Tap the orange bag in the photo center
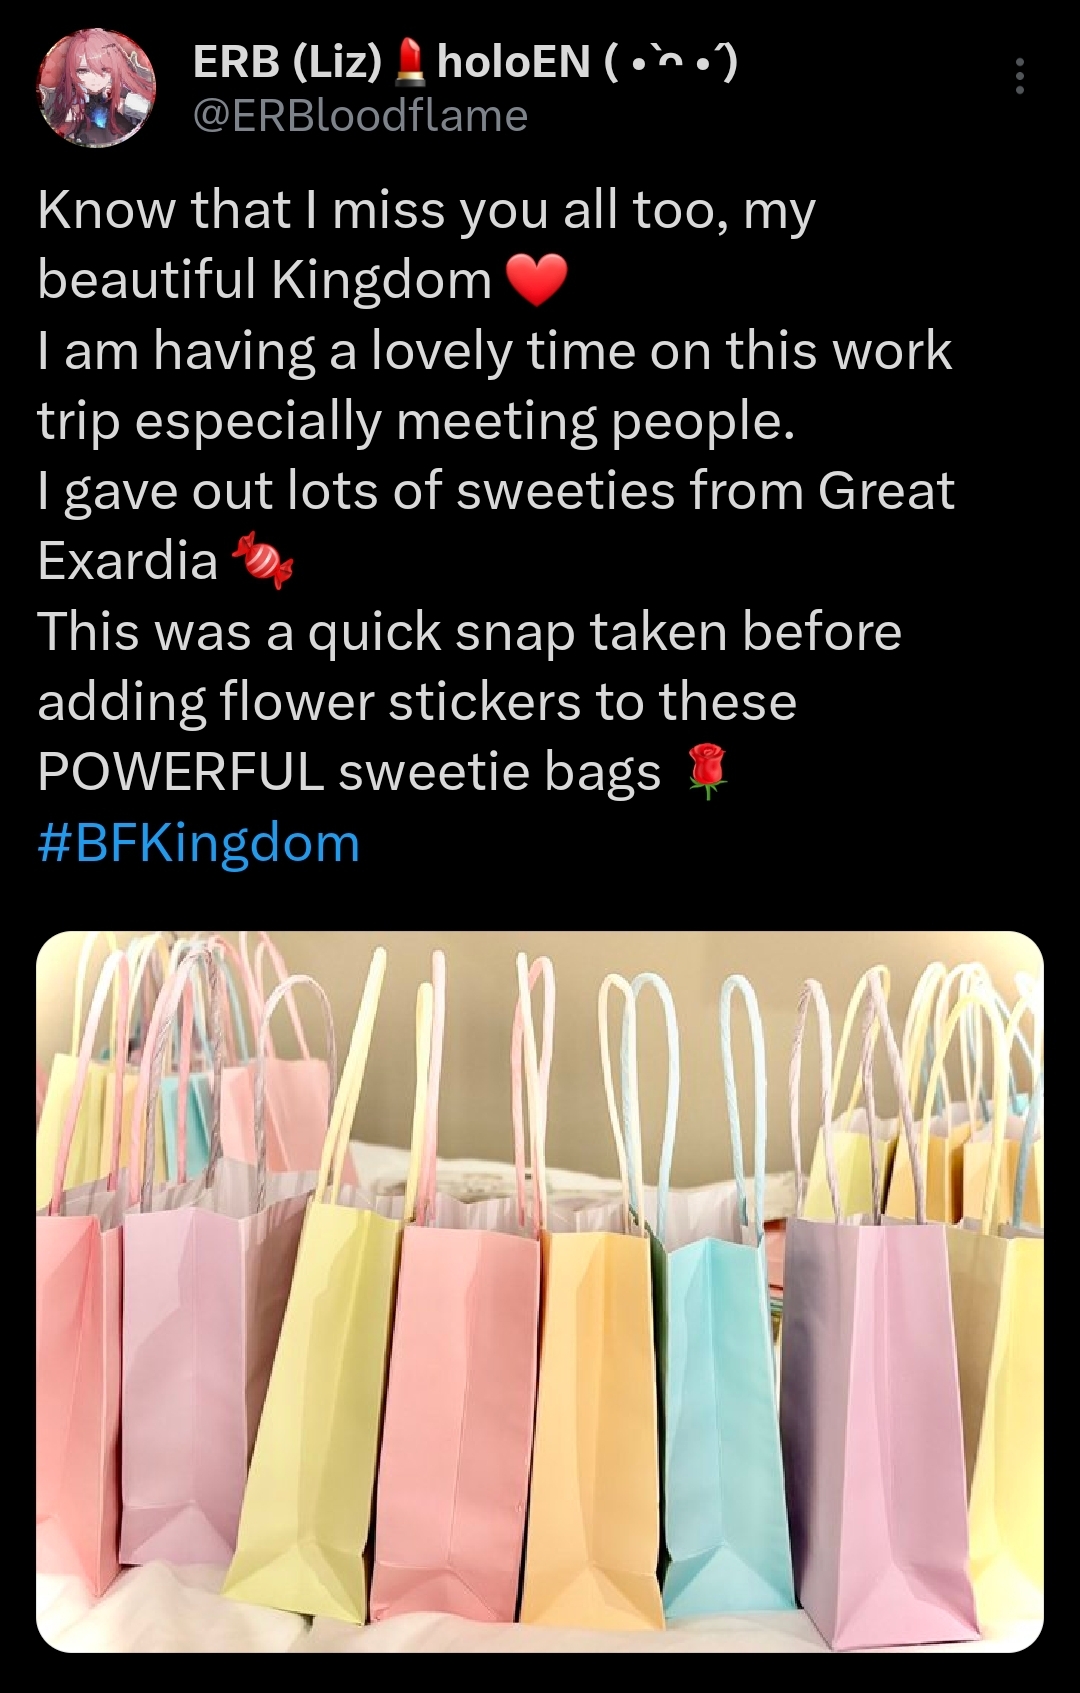This screenshot has height=1693, width=1080. (x=590, y=1420)
